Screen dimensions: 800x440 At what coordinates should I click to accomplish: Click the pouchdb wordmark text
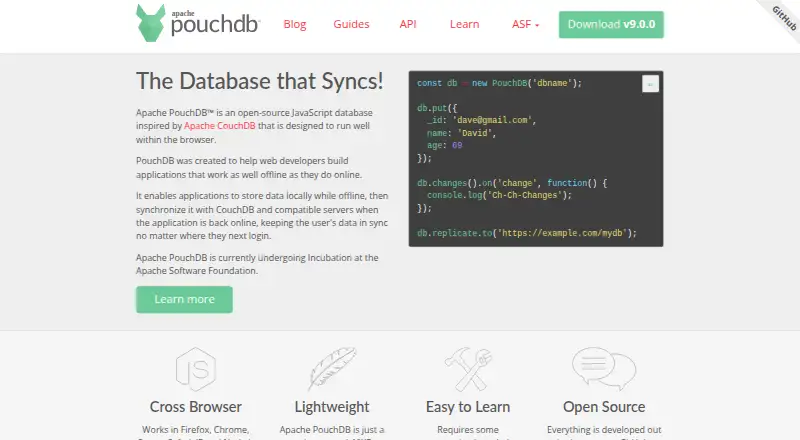tap(214, 24)
